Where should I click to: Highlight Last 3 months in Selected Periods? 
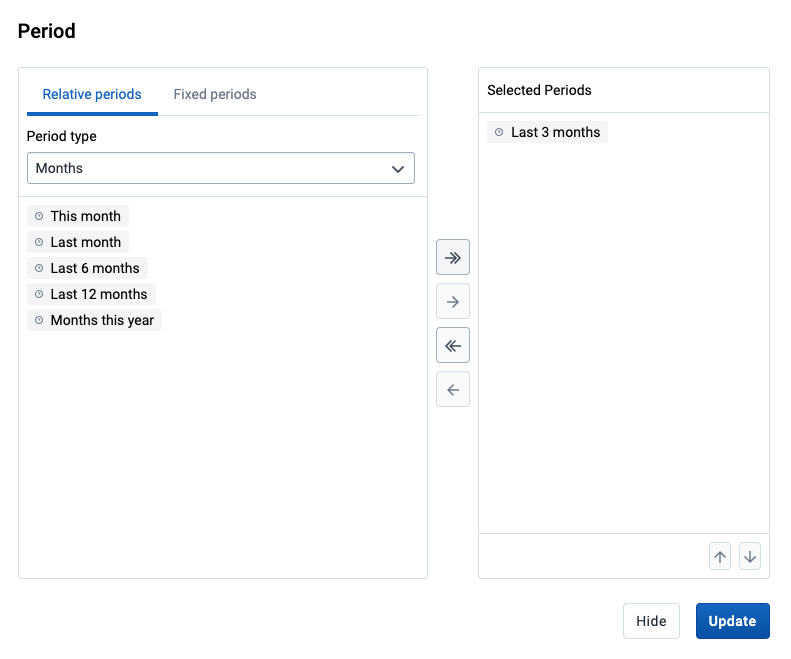(x=547, y=132)
